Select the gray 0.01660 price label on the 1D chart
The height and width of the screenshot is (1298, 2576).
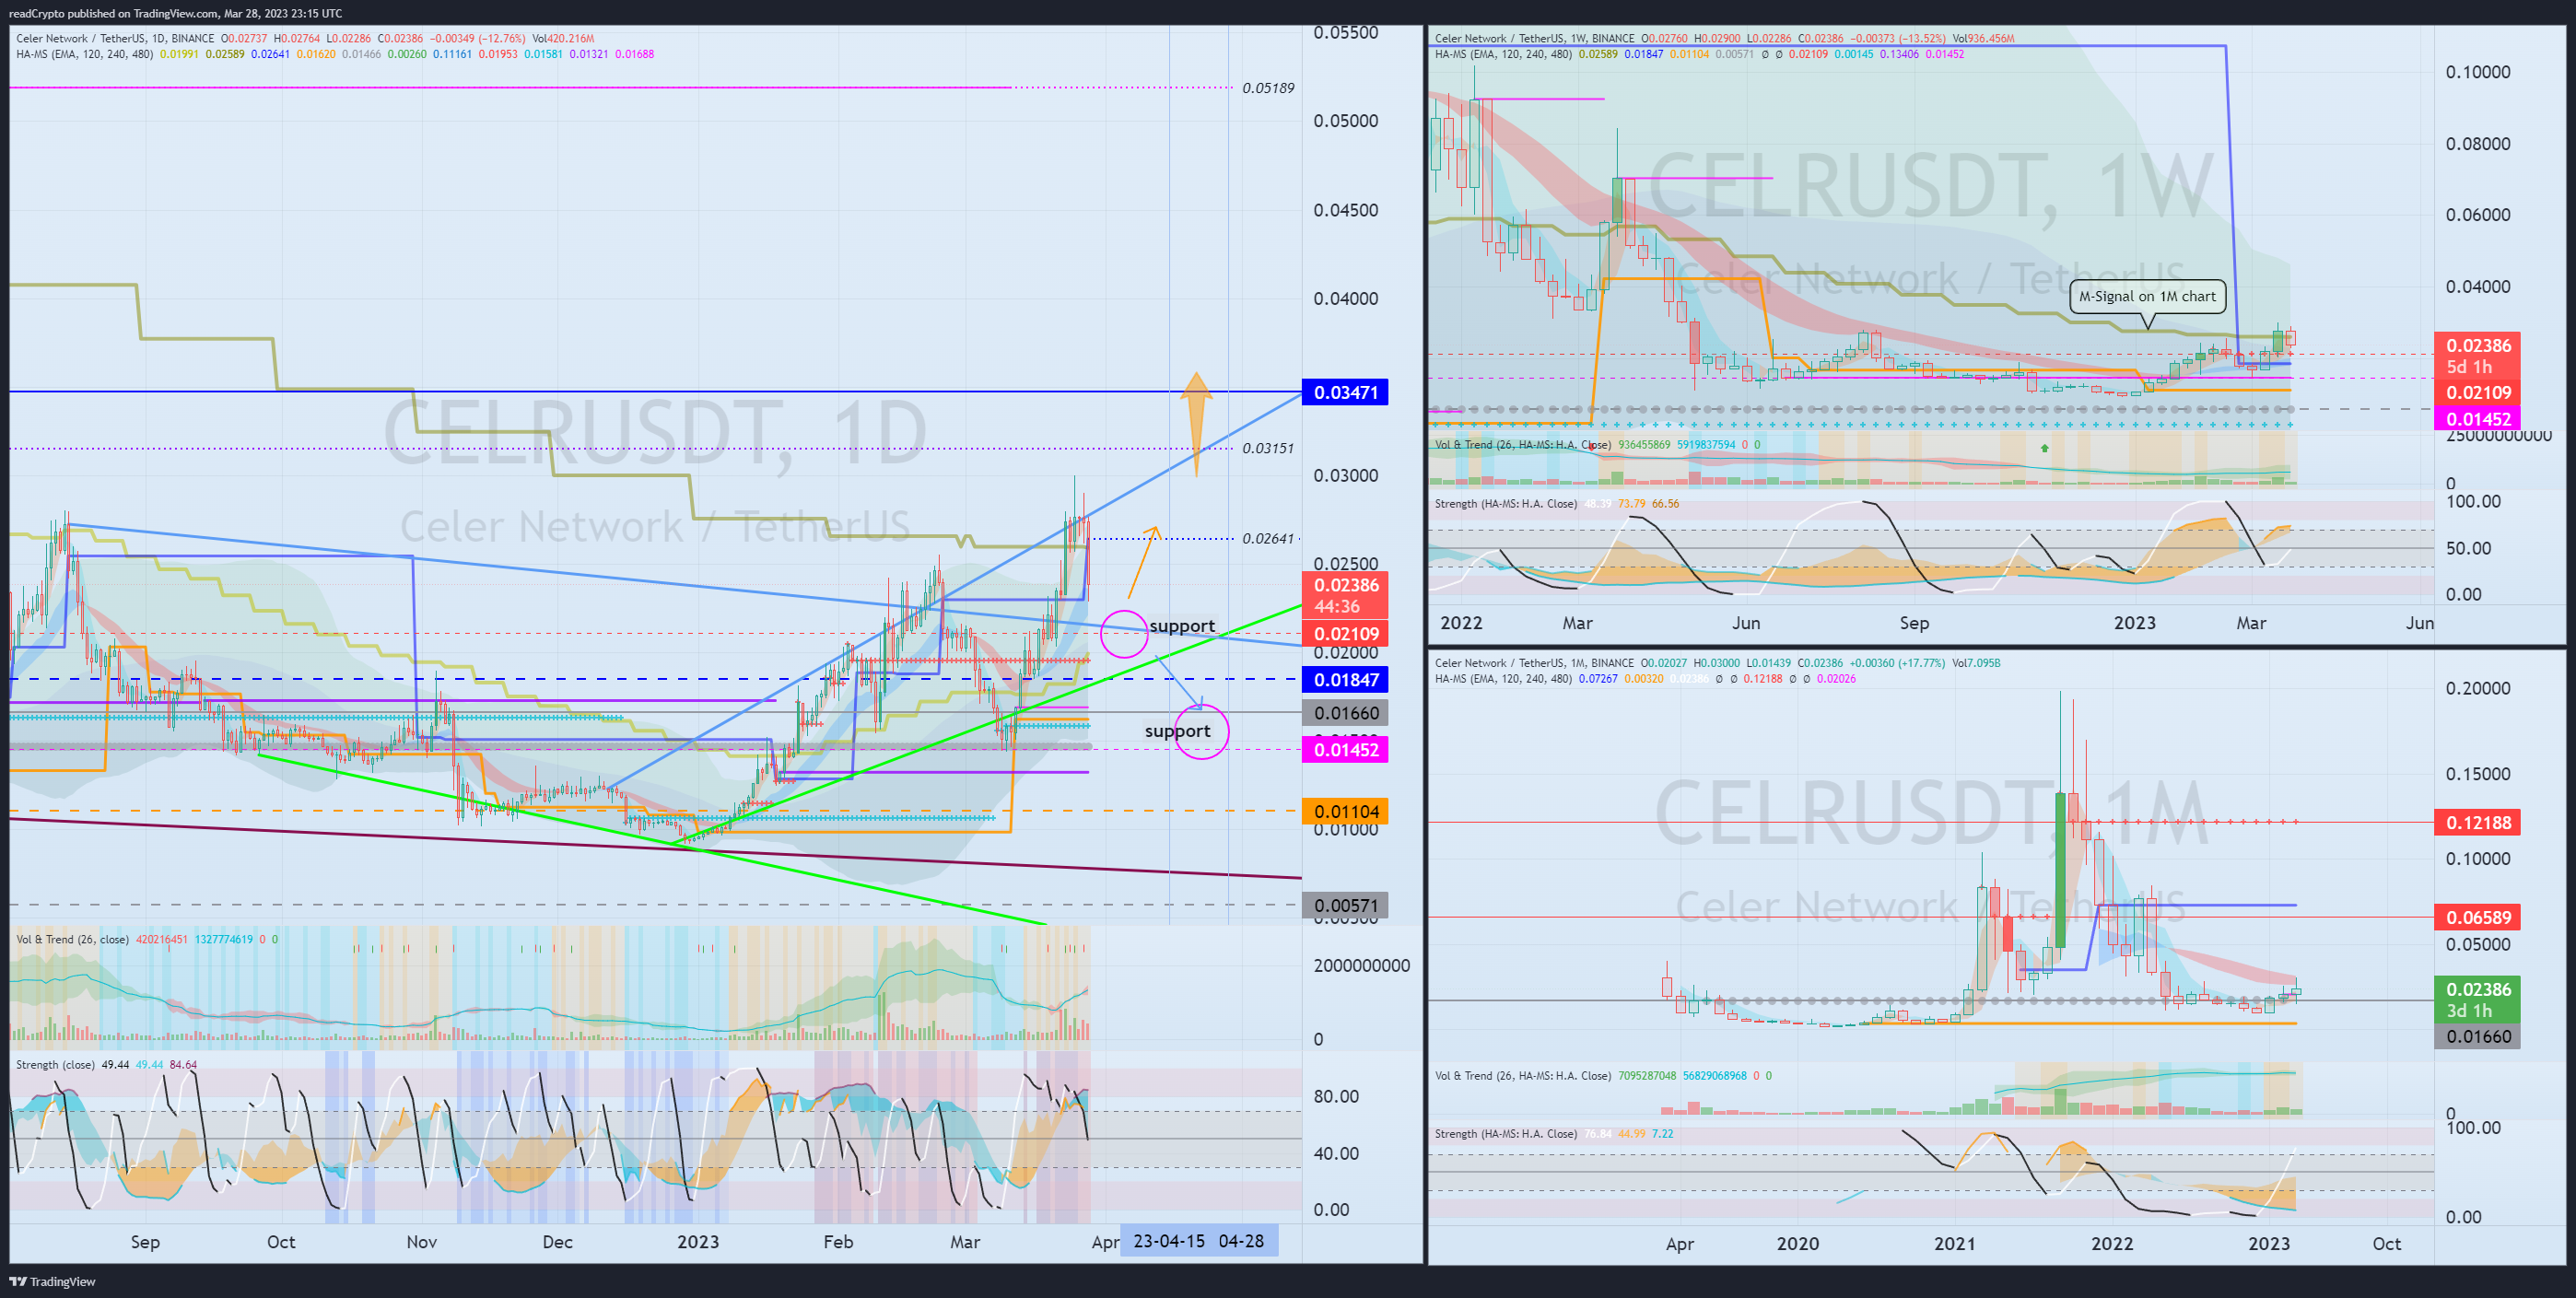point(1345,713)
